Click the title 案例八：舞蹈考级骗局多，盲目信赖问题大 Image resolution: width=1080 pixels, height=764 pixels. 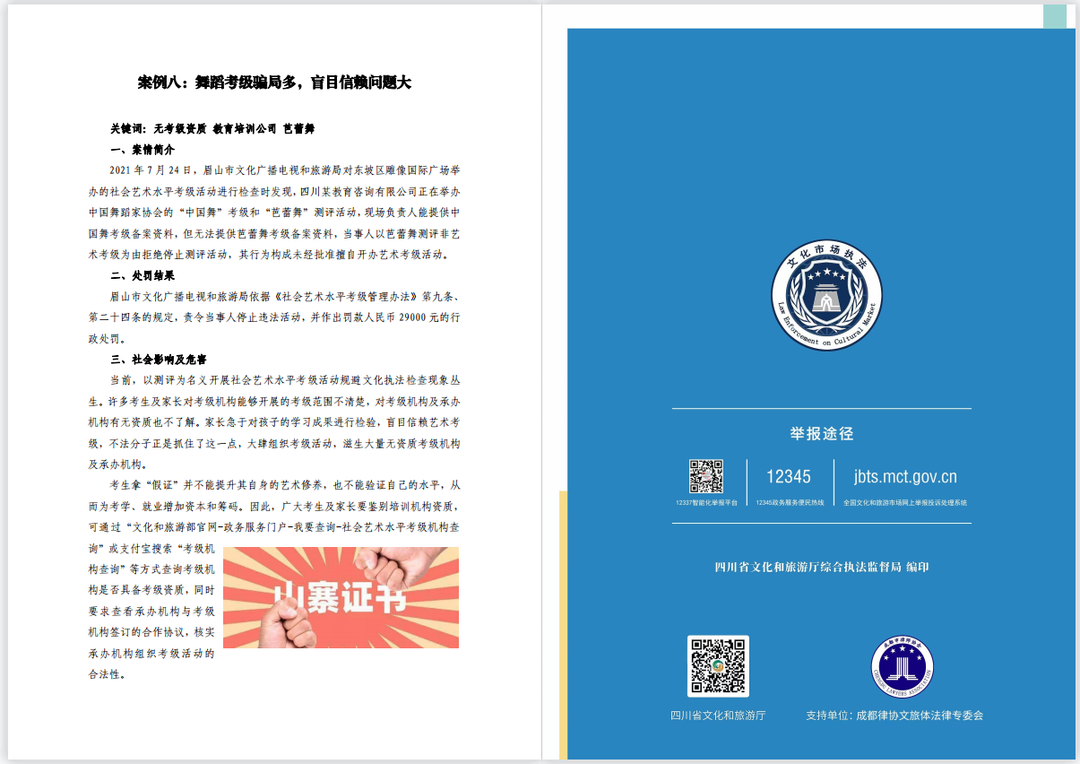pyautogui.click(x=274, y=83)
